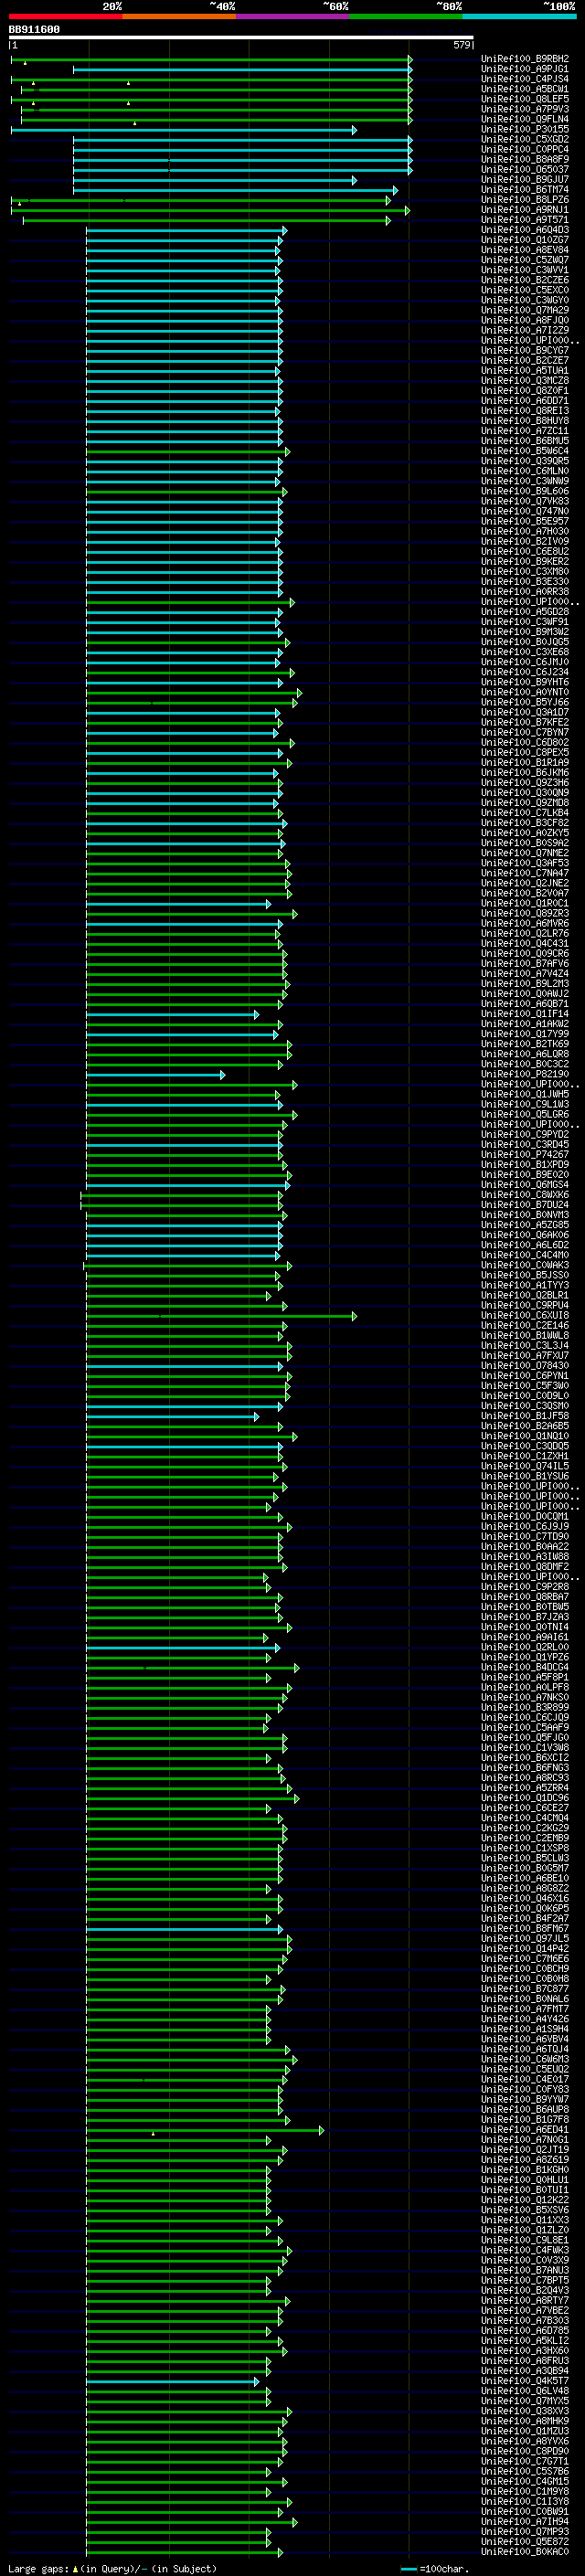Click the query ID BB911600
The image size is (585, 2576).
34,29
